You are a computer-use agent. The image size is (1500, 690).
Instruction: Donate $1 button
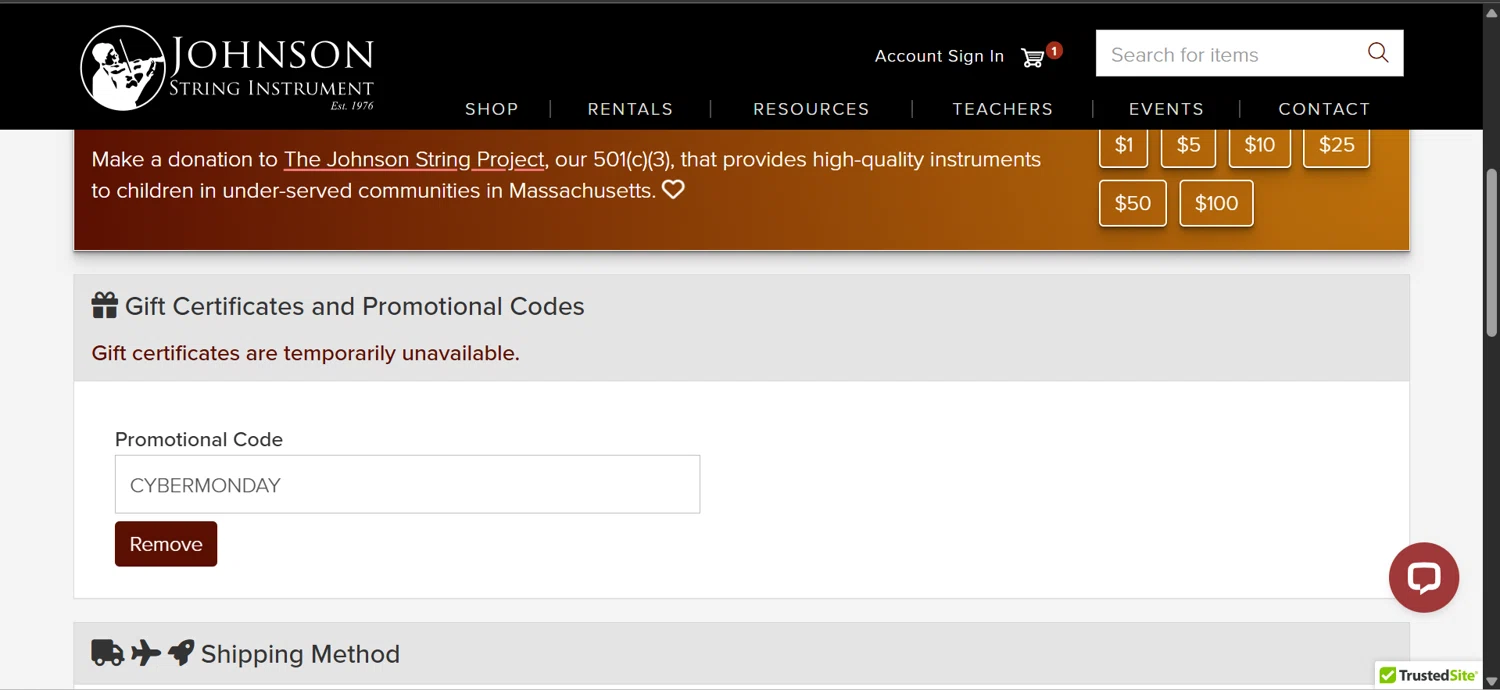point(1124,146)
